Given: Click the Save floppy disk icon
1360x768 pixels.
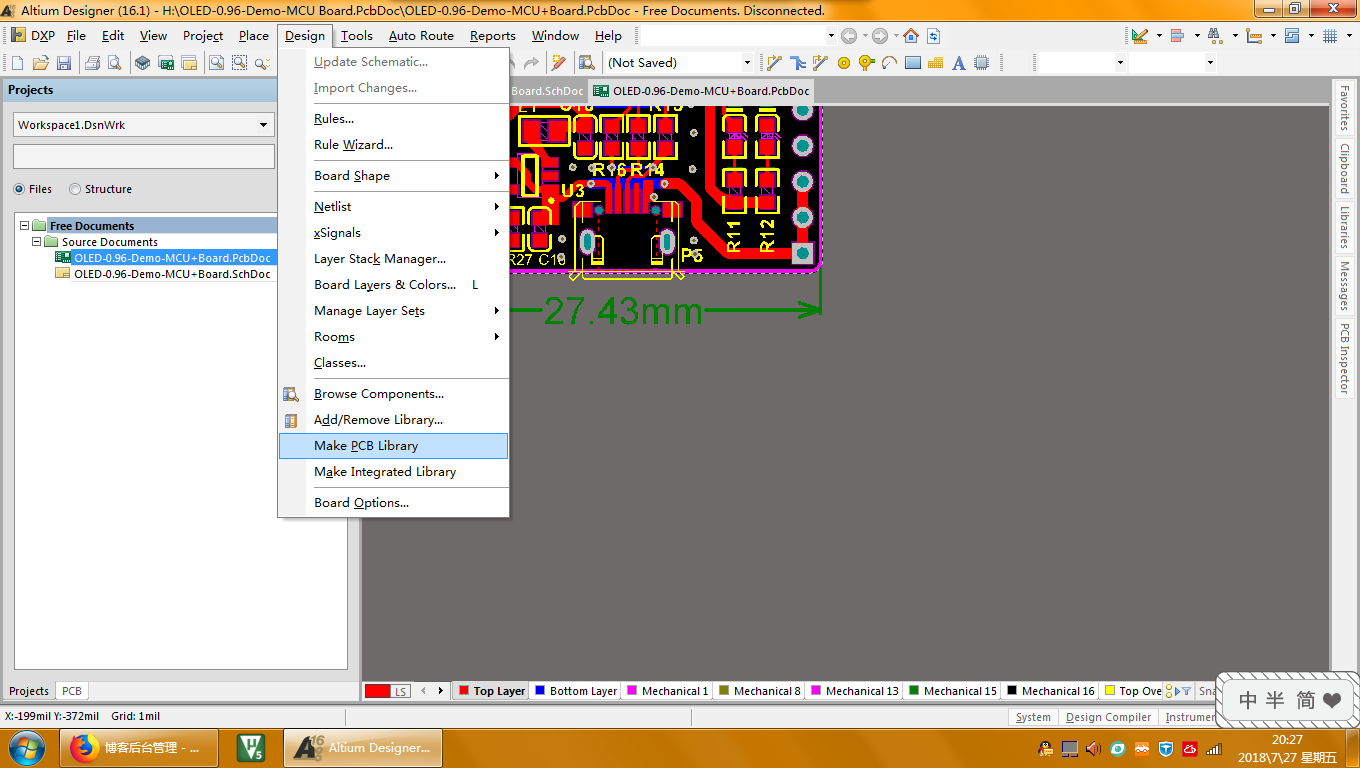Looking at the screenshot, I should tap(63, 63).
